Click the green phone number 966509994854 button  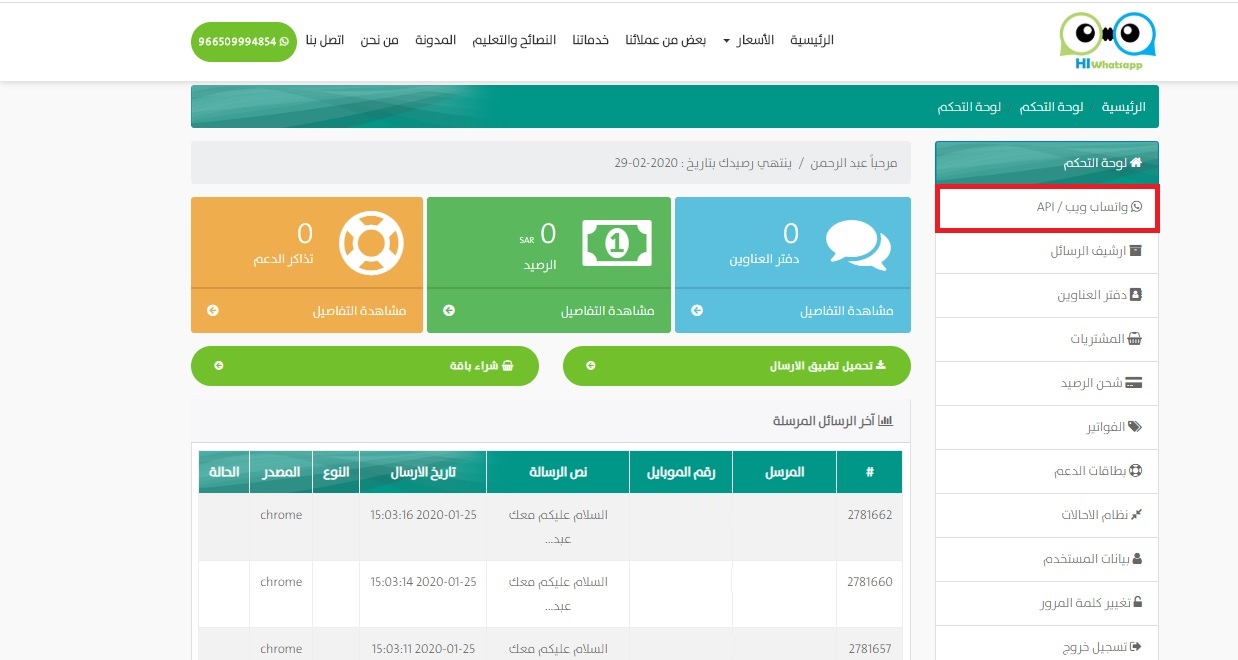click(x=243, y=42)
